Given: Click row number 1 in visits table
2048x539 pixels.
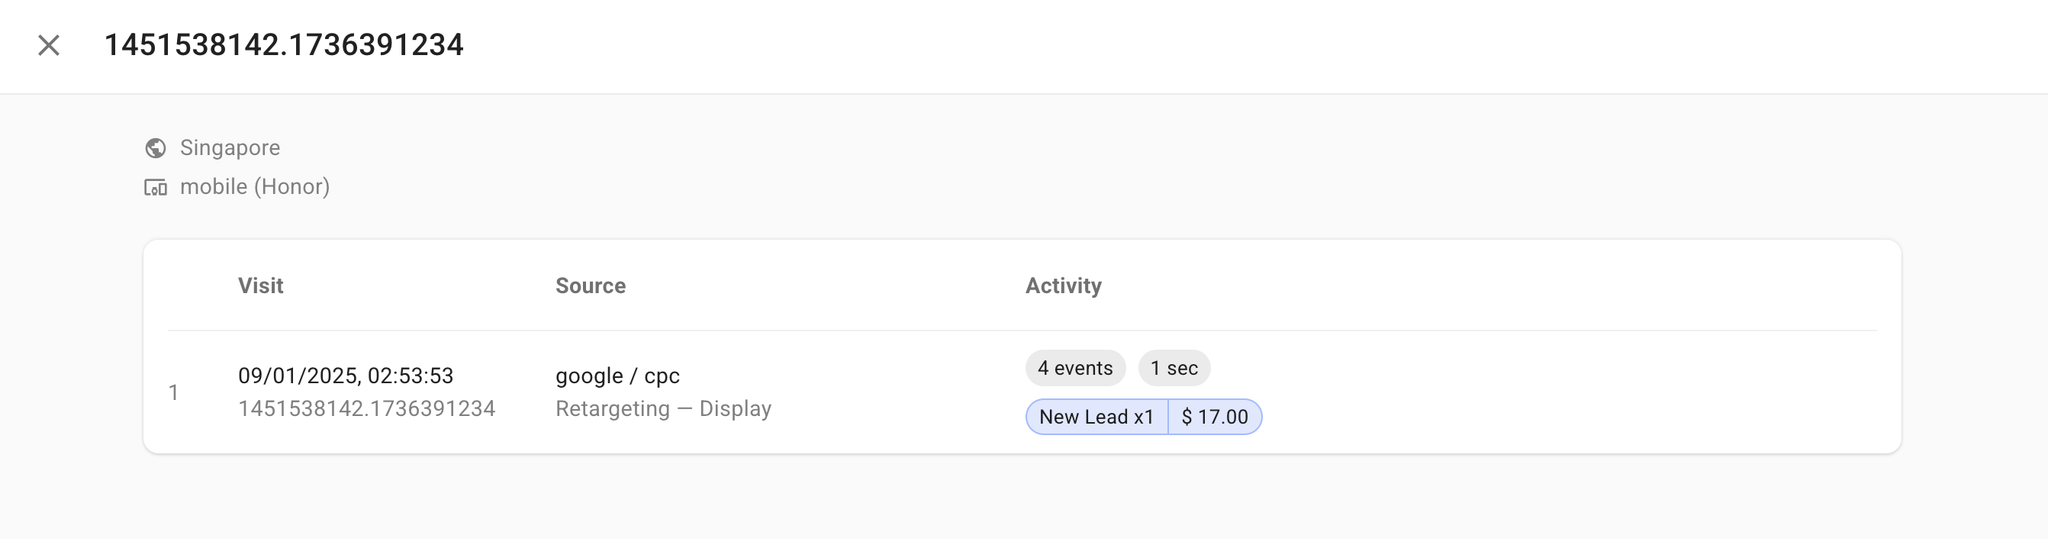Looking at the screenshot, I should pos(174,393).
